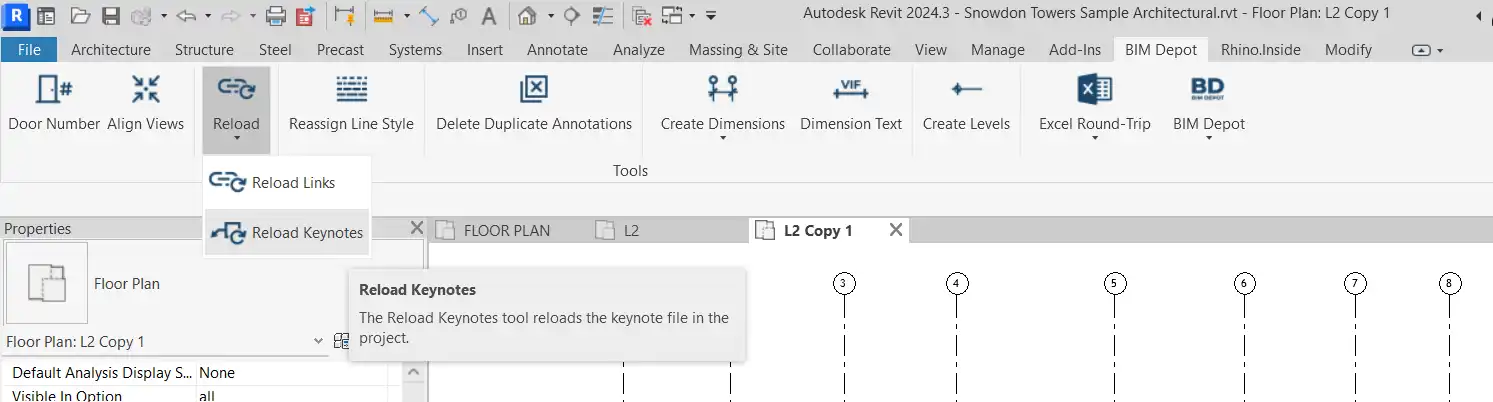Screen dimensions: 1493x402
Task: Open the BIM Depot dropdown in ribbon panel
Action: click(x=1209, y=108)
